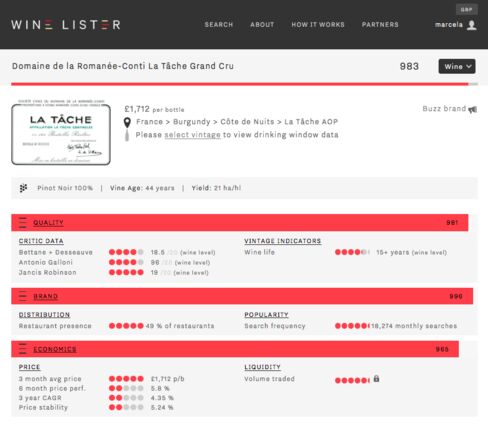Click the Buzz brand megaphone icon

tap(473, 109)
